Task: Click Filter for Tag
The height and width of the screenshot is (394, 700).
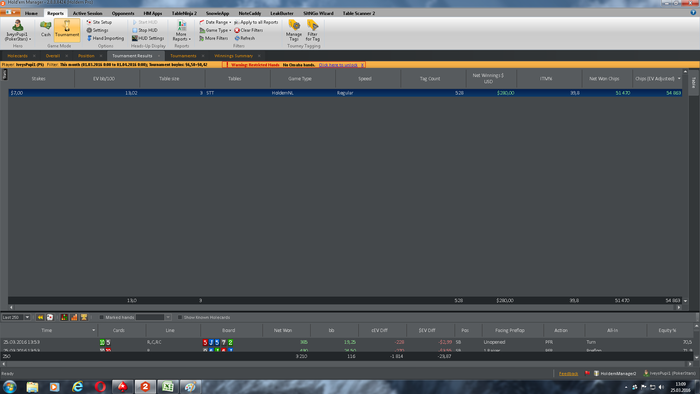Action: pos(312,30)
